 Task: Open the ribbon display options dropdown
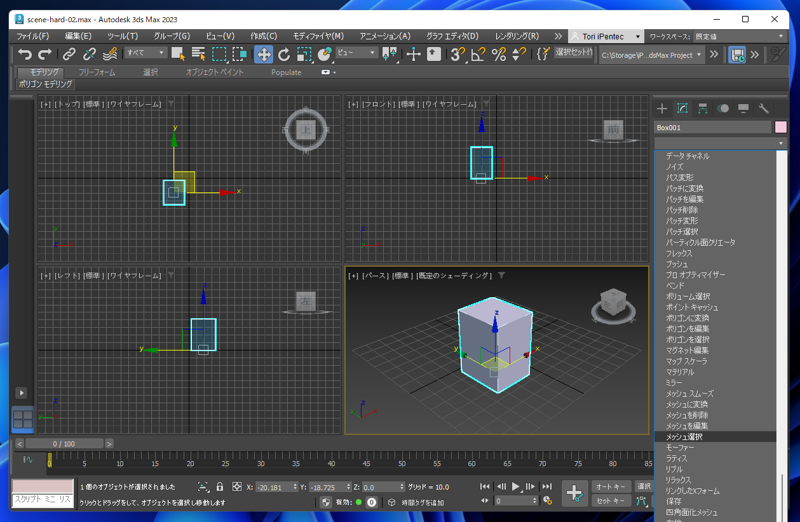(x=329, y=72)
